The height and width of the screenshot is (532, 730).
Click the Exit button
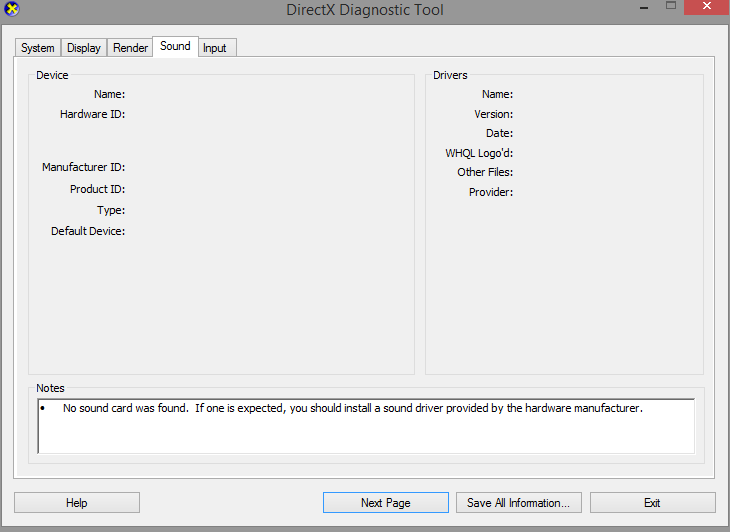click(x=652, y=503)
